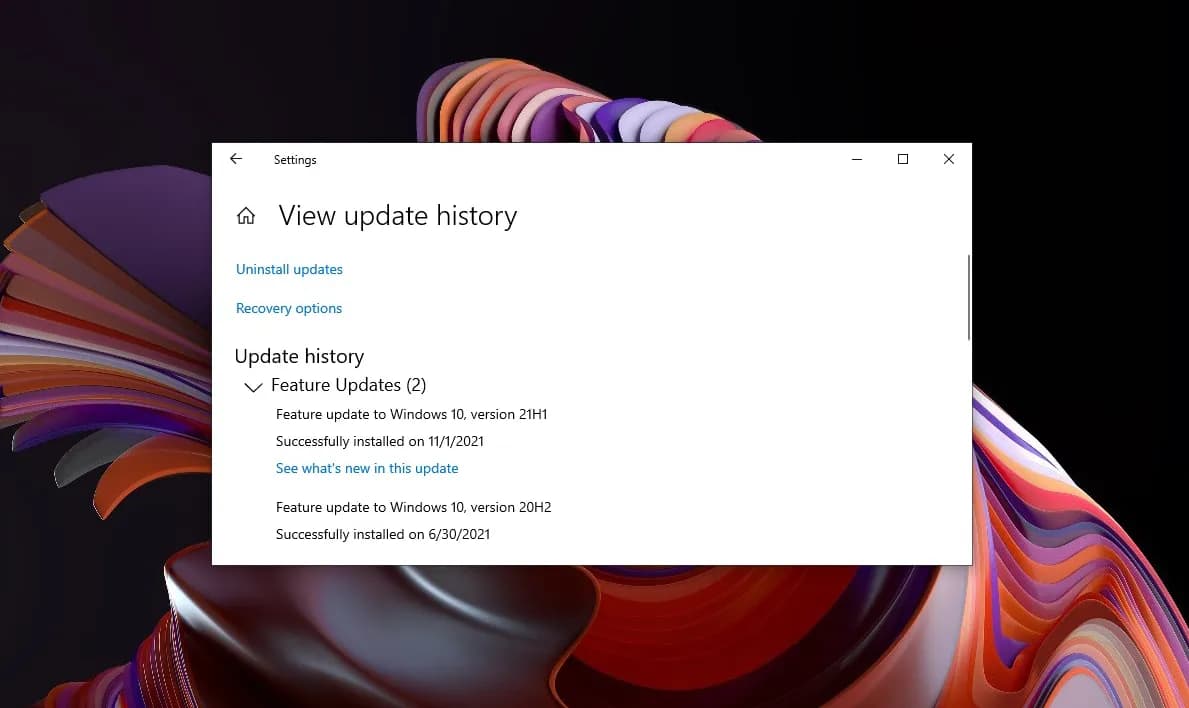
Task: Maximize the Settings window
Action: click(903, 159)
